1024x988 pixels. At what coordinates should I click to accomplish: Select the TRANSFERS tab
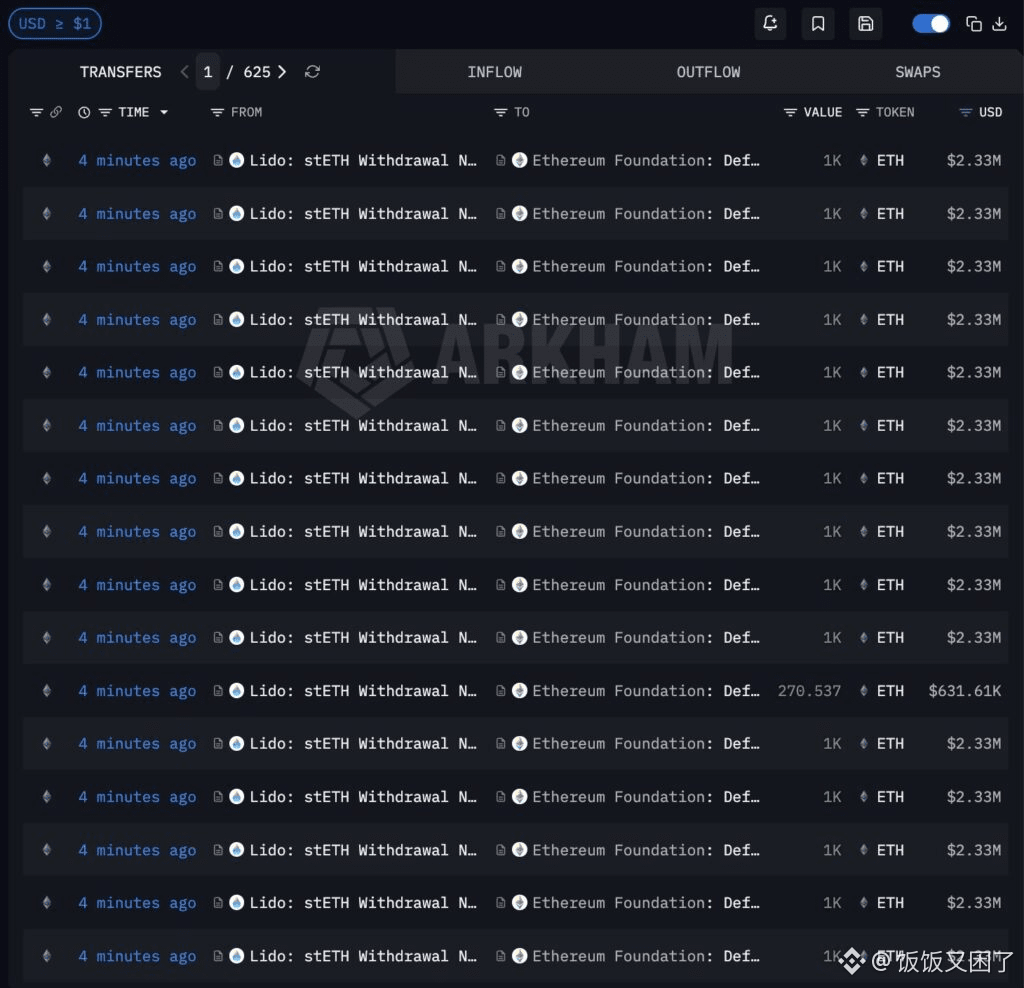[120, 72]
